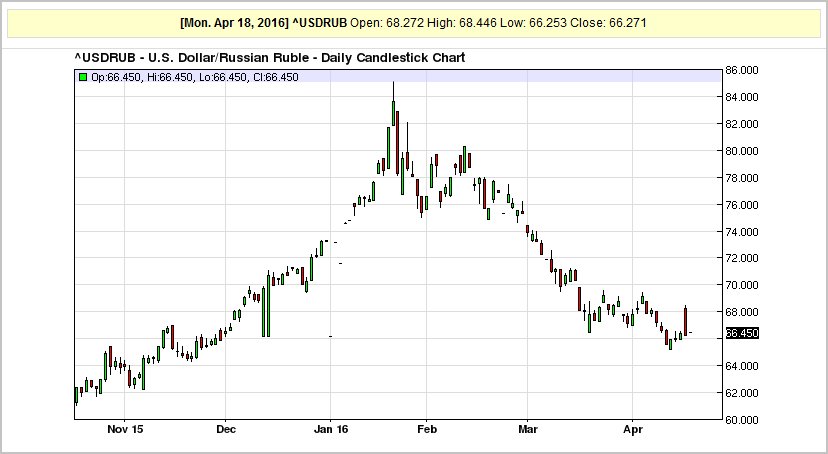This screenshot has width=828, height=454.
Task: Click the 78.000 y-axis label
Action: click(742, 178)
